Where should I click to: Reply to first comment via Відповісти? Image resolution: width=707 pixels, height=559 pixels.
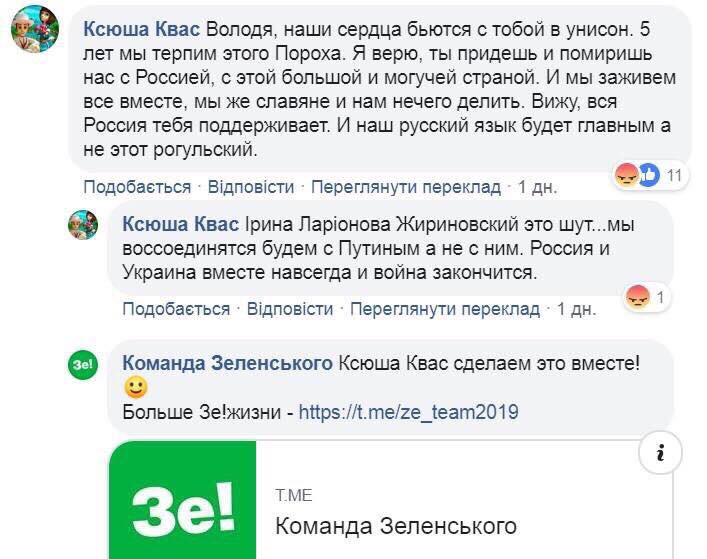tap(251, 187)
